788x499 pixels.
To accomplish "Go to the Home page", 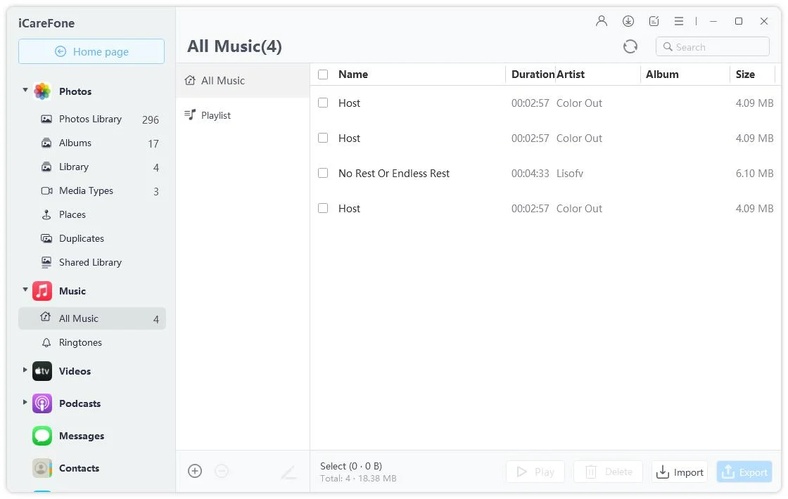I will [91, 51].
